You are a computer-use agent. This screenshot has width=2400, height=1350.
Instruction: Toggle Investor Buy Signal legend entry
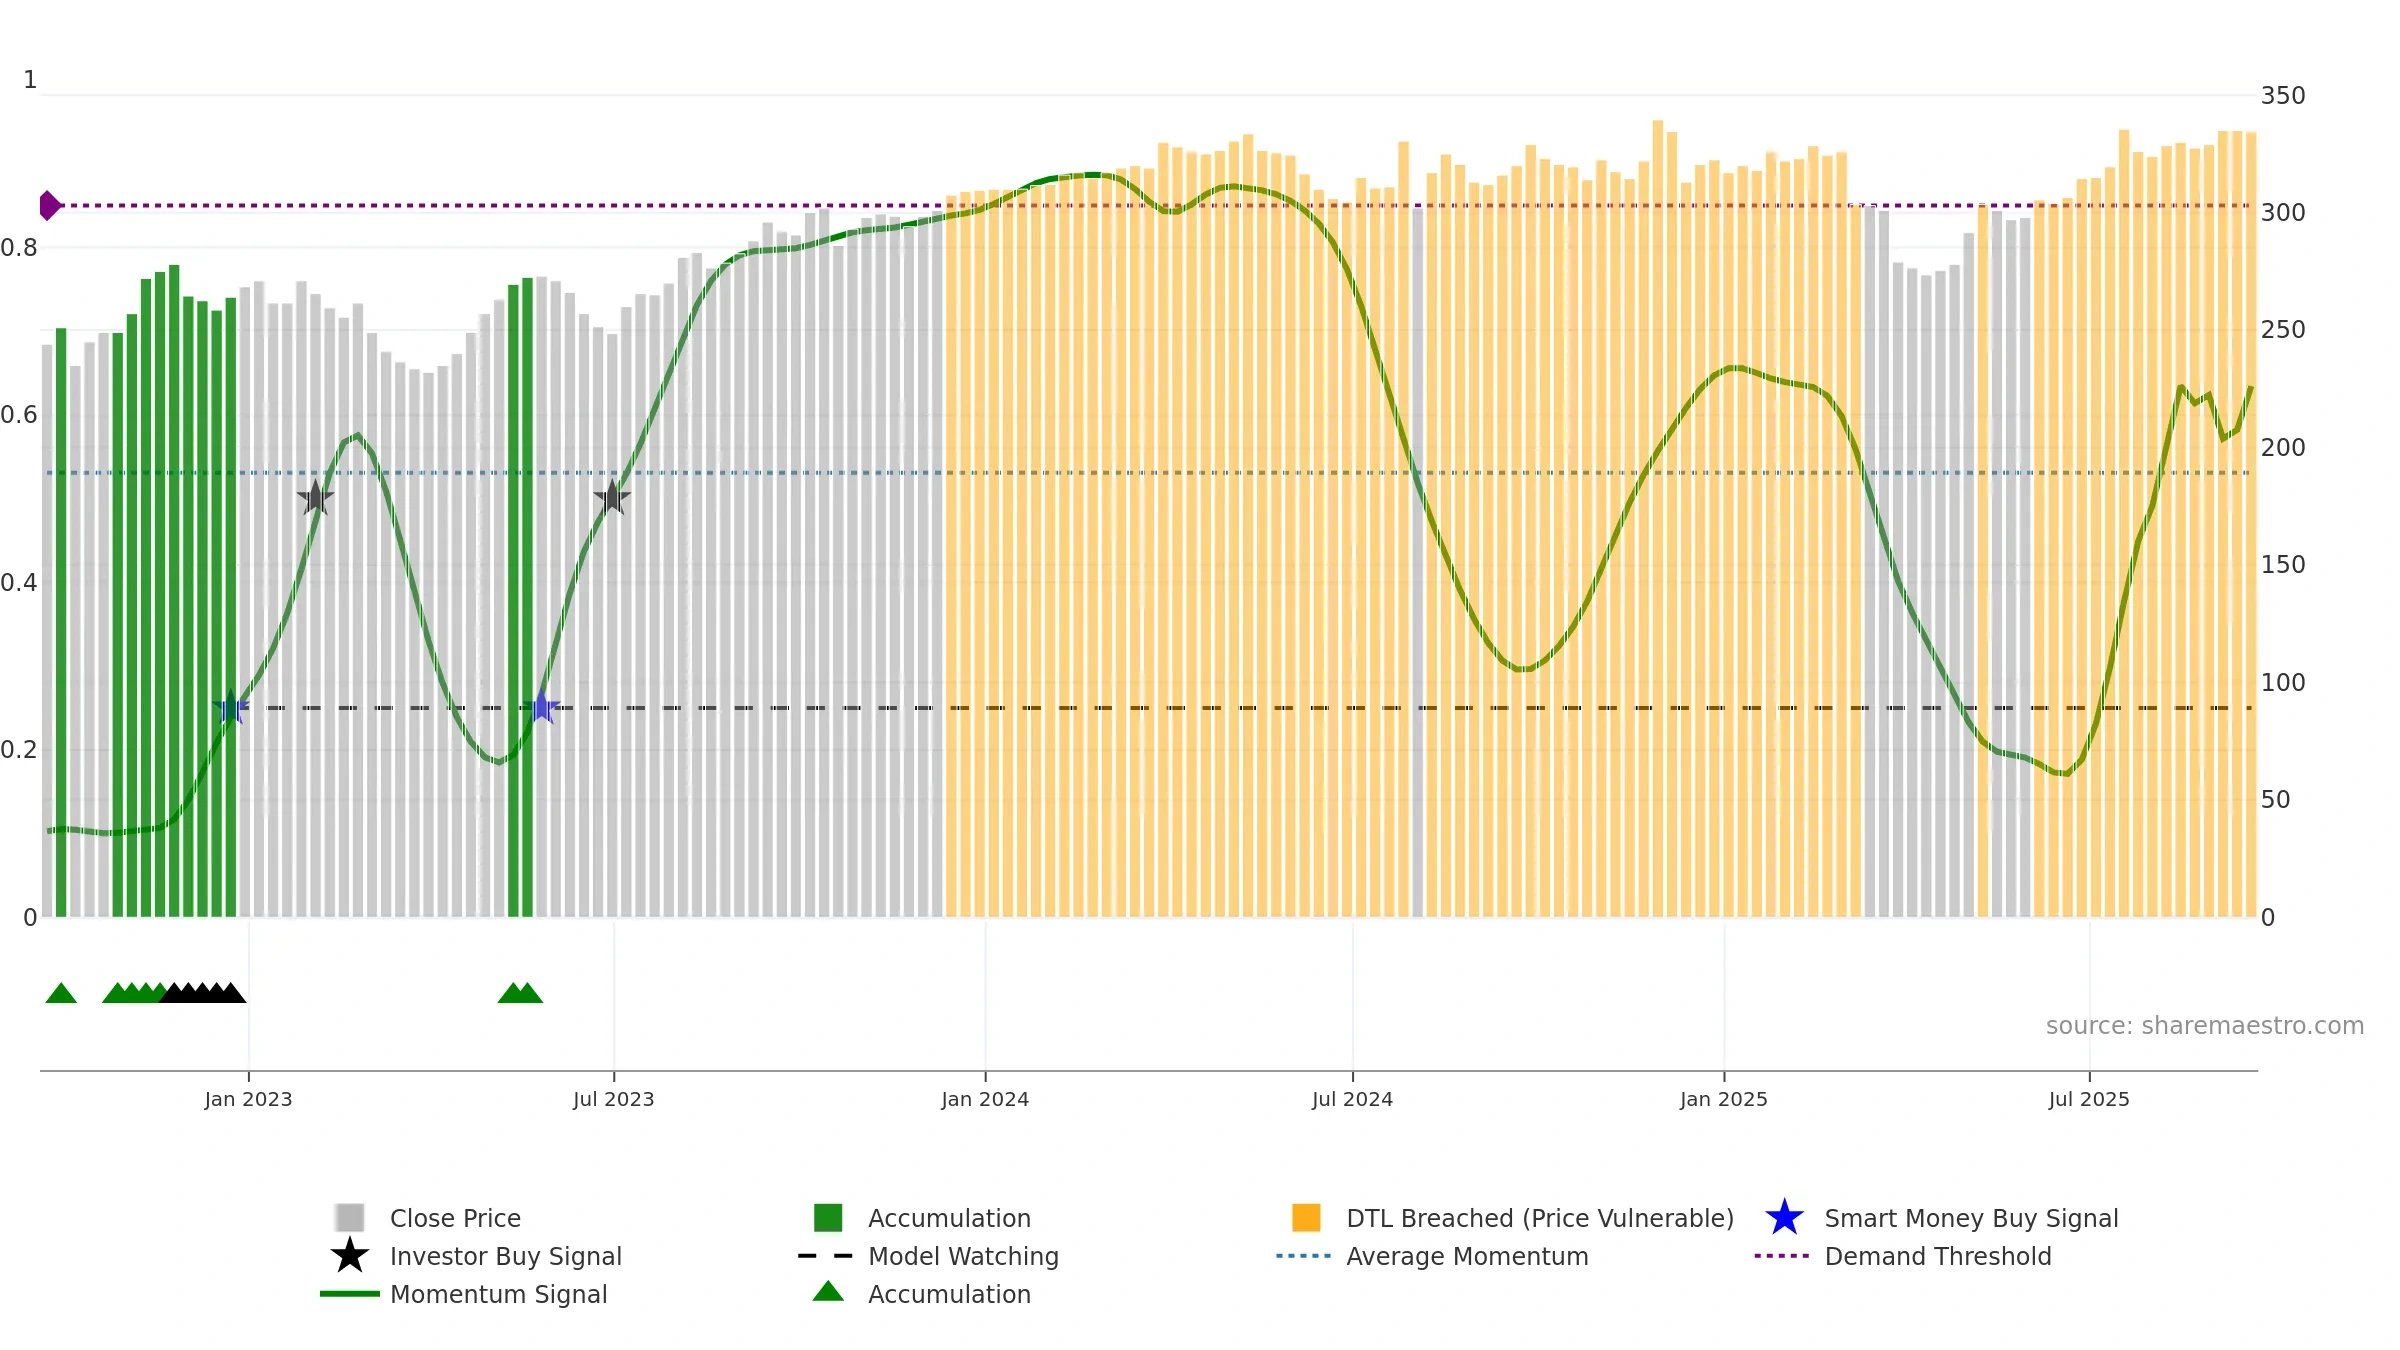click(505, 1256)
